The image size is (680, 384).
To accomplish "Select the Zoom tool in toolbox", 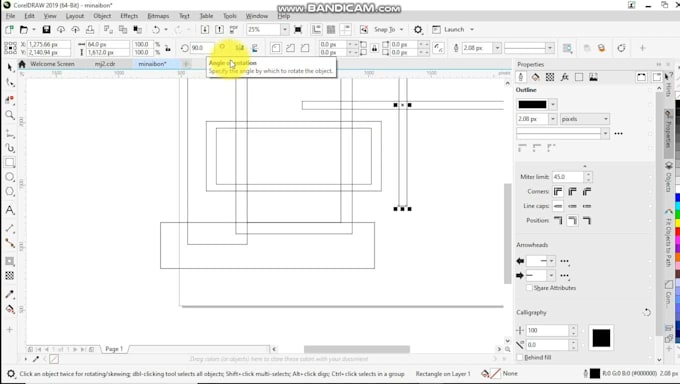I will [x=10, y=115].
